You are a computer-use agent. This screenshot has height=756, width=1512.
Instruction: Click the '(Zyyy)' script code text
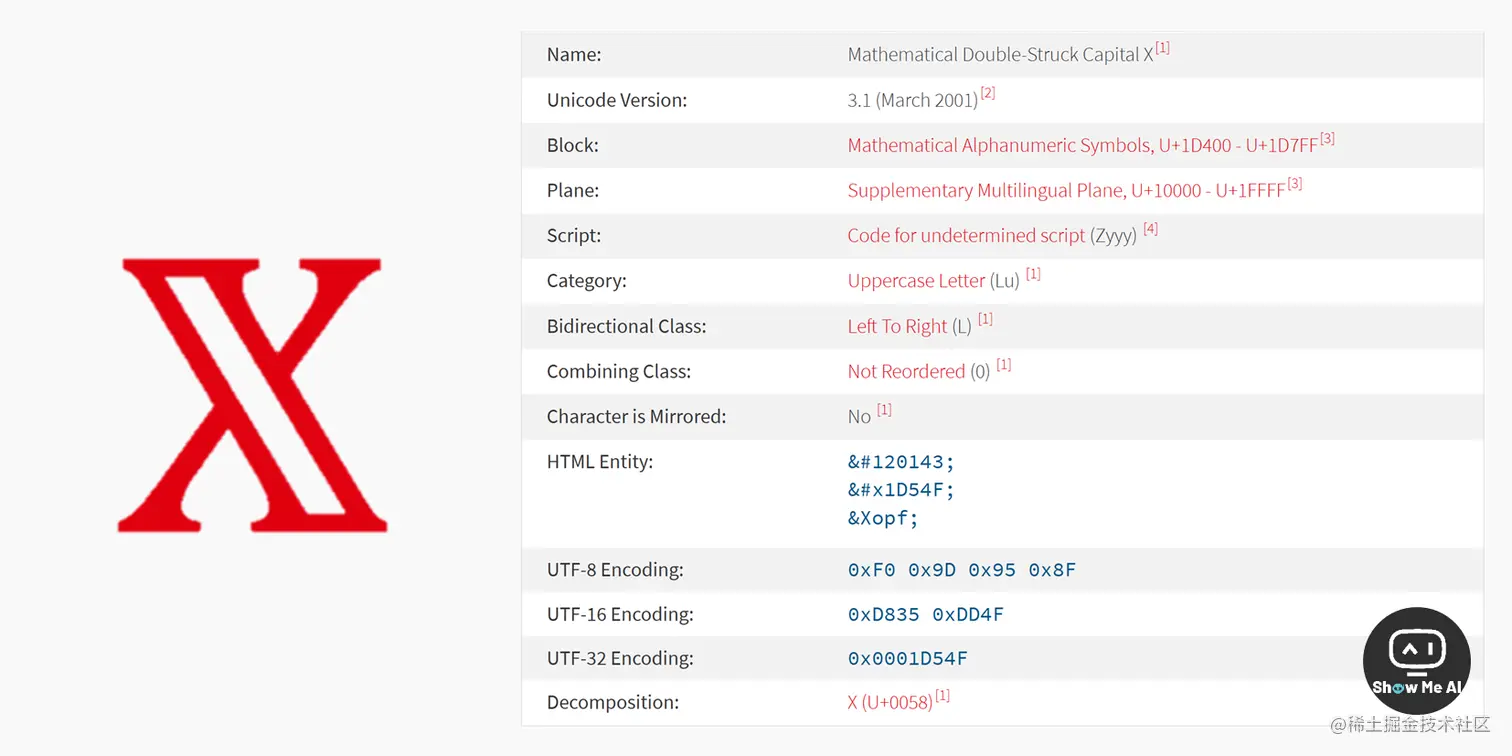[x=1113, y=236]
